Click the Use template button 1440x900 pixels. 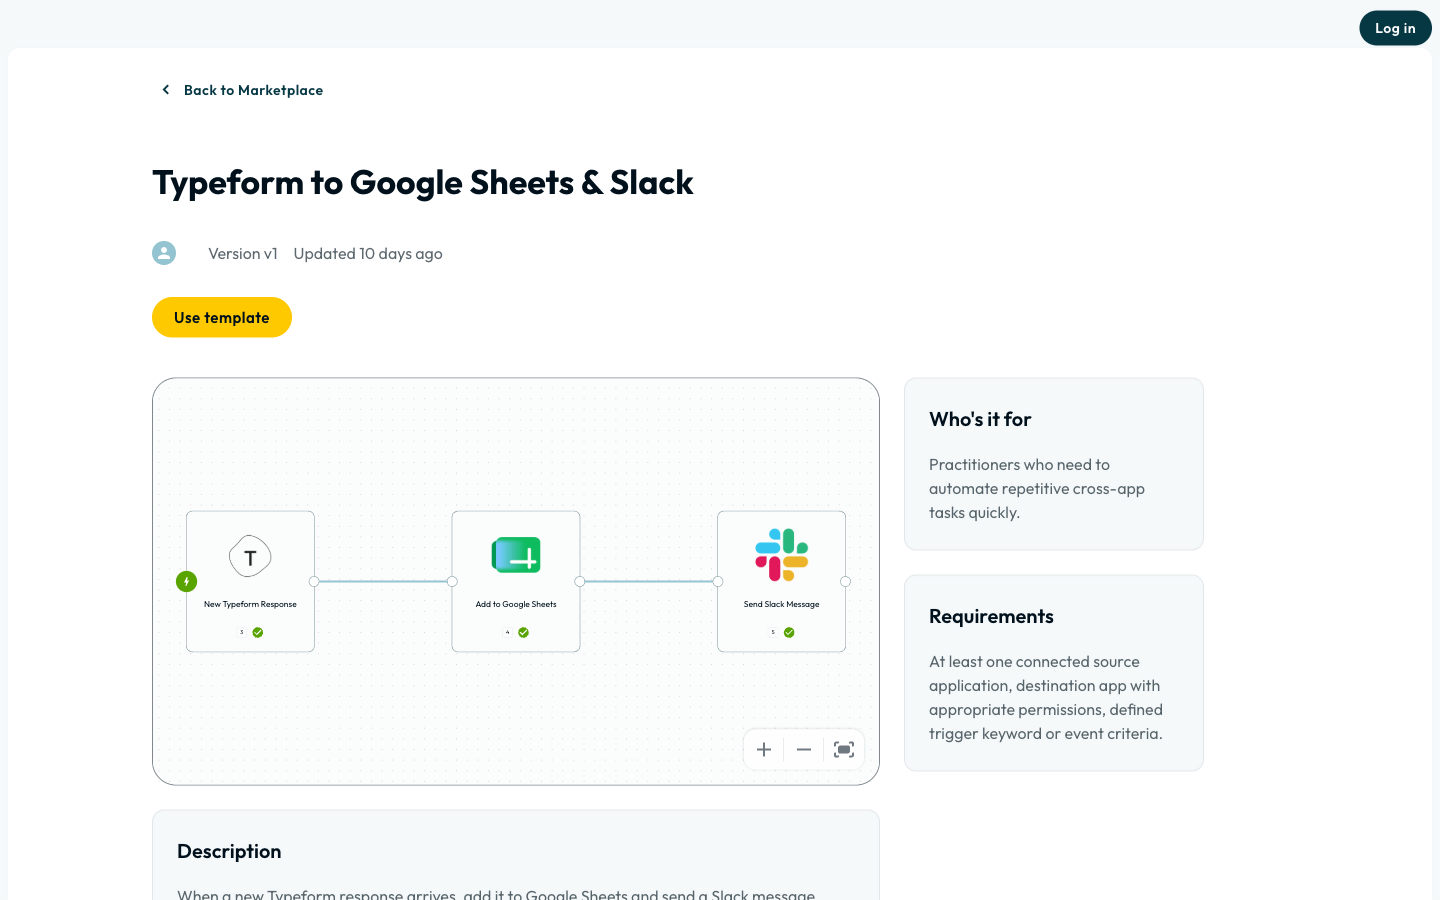click(222, 317)
